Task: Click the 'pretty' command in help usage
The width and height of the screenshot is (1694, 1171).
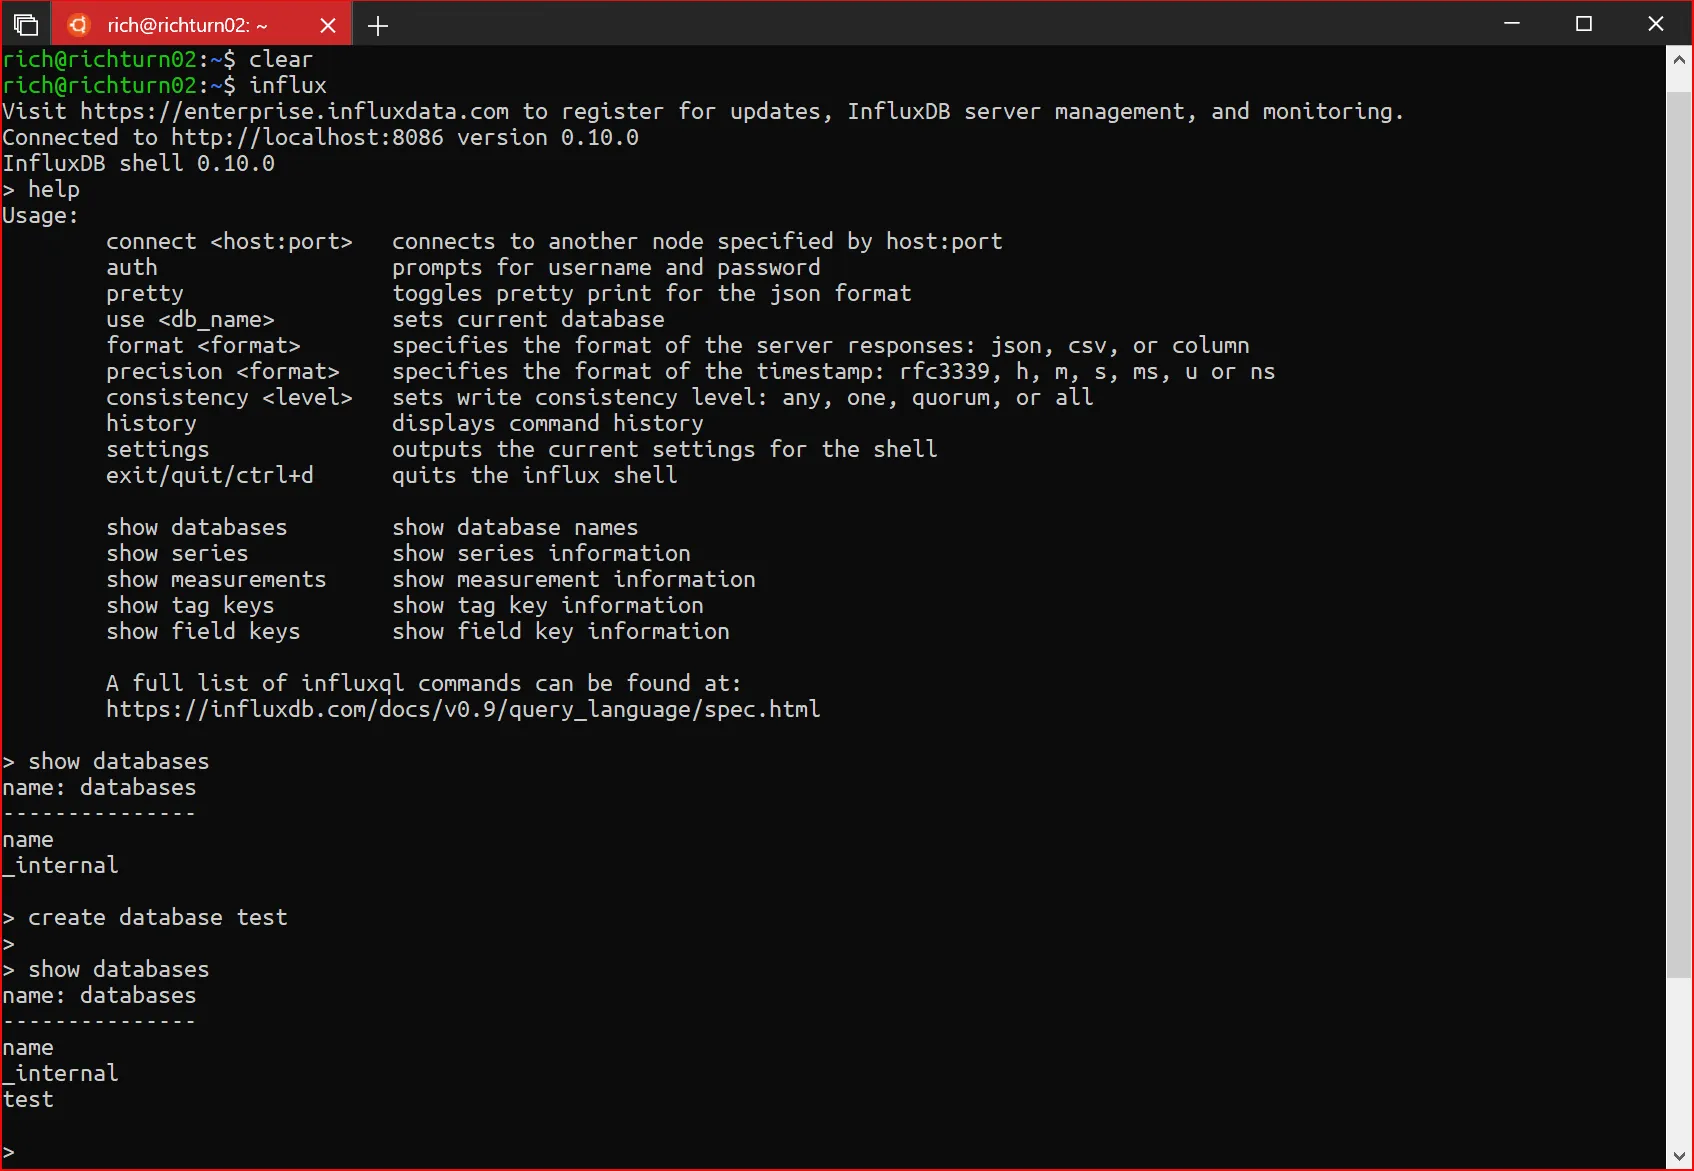Action: click(145, 293)
